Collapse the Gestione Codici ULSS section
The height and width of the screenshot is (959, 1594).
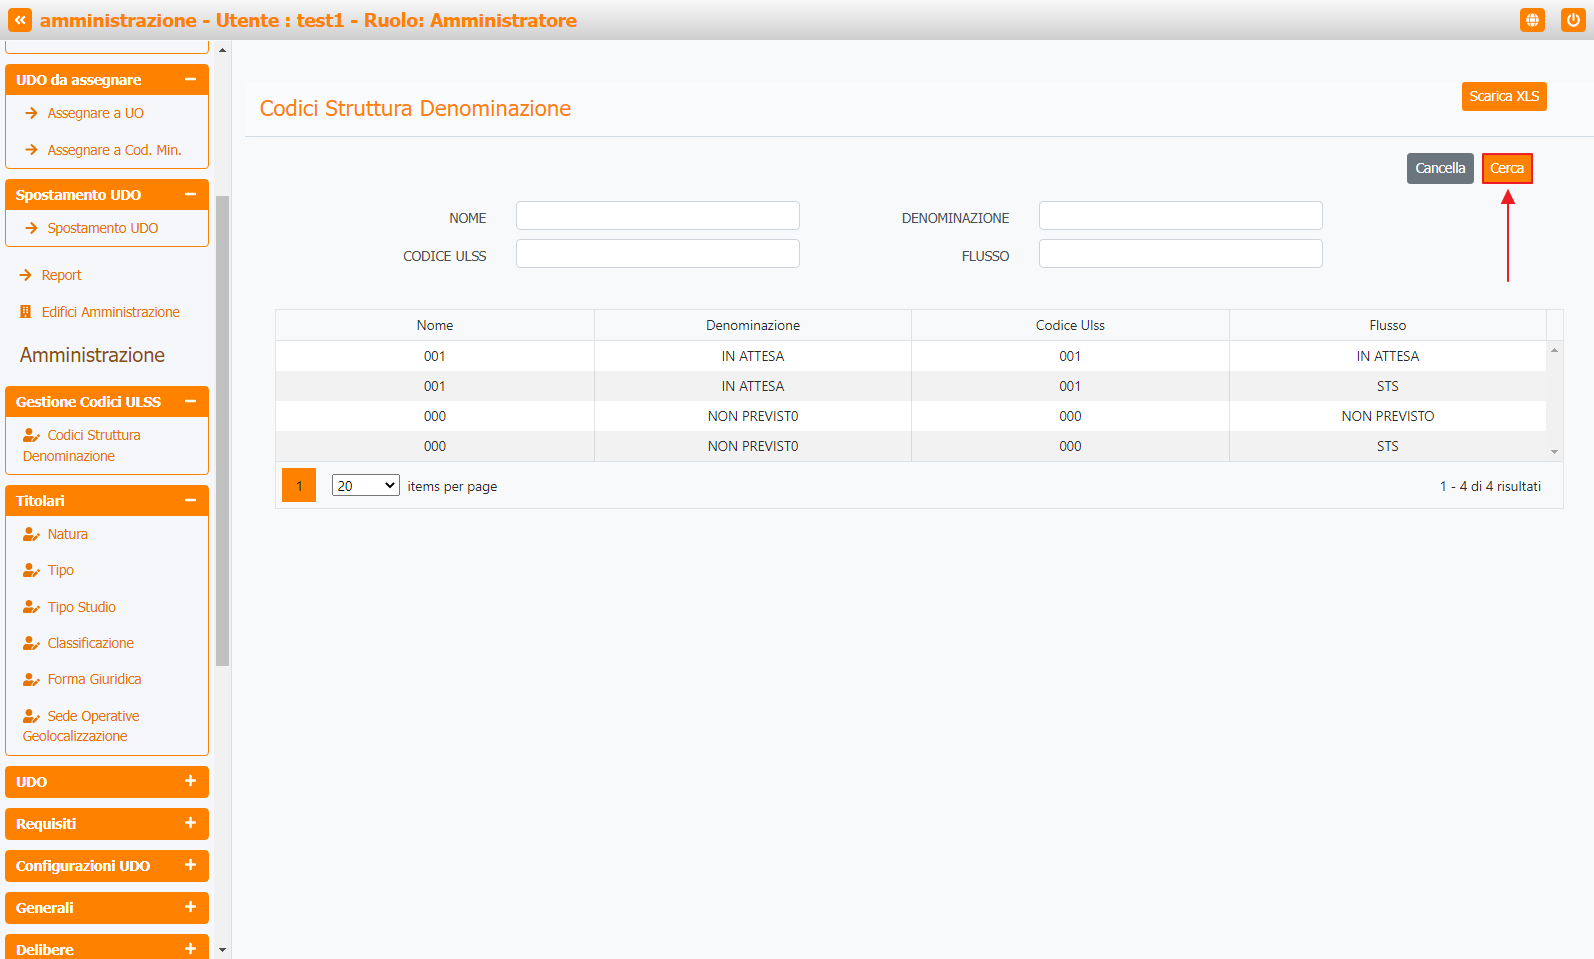[x=190, y=401]
